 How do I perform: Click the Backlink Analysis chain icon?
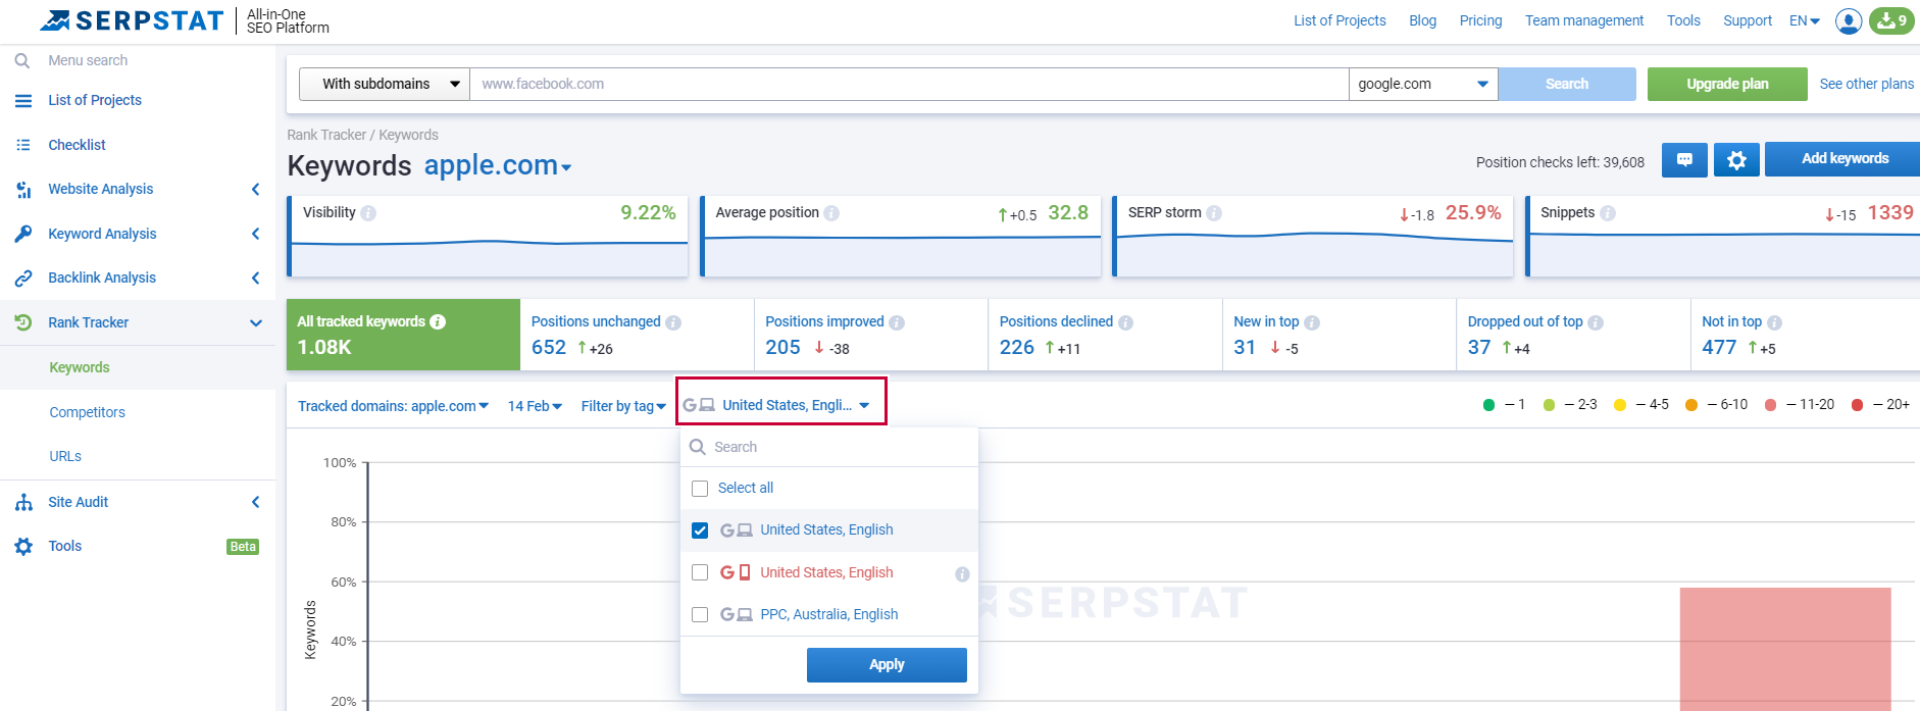click(23, 278)
